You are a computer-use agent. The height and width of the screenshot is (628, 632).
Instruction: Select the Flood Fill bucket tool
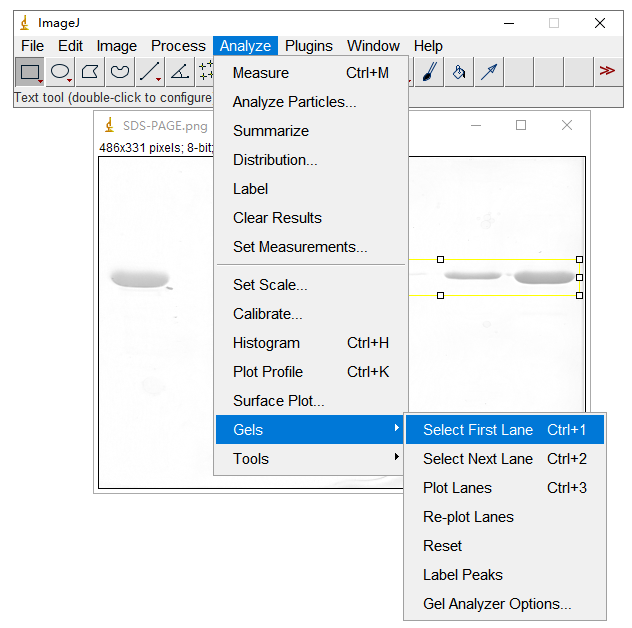point(459,71)
